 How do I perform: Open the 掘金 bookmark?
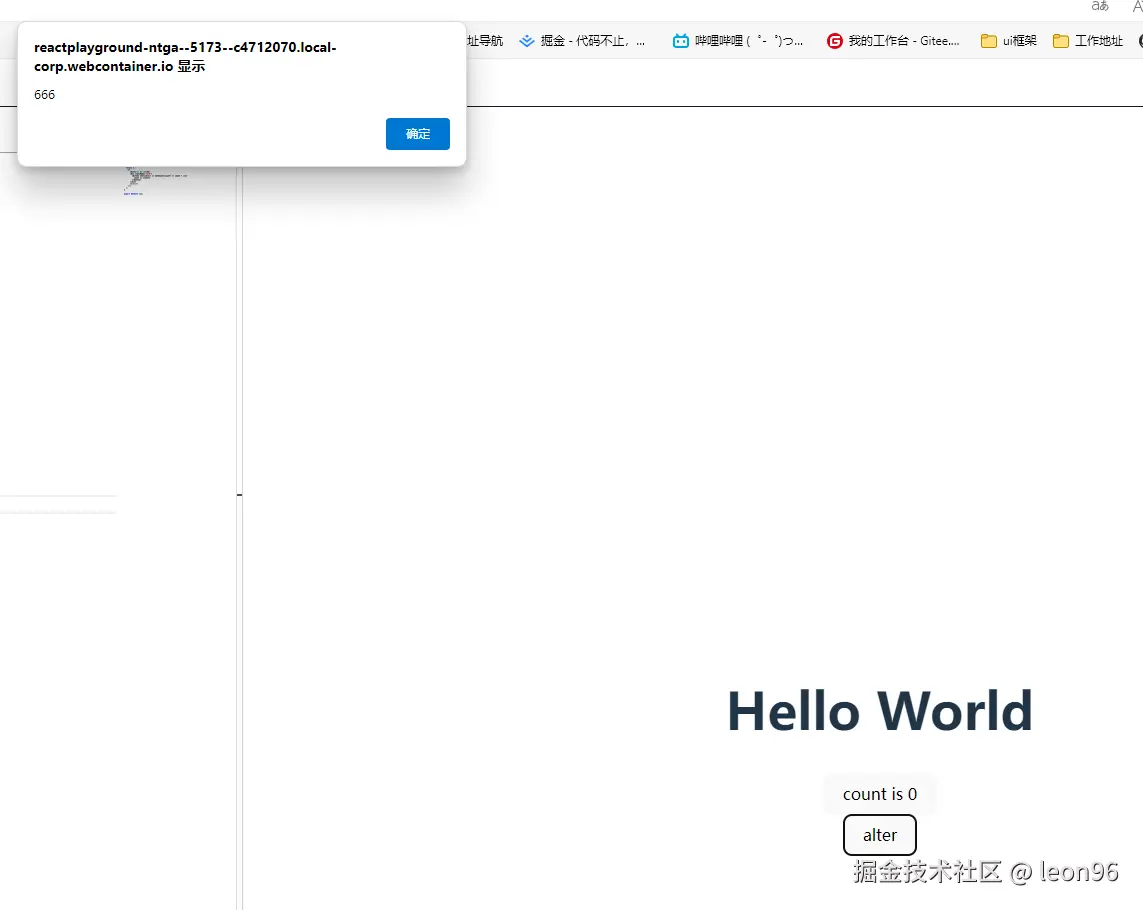click(x=582, y=41)
